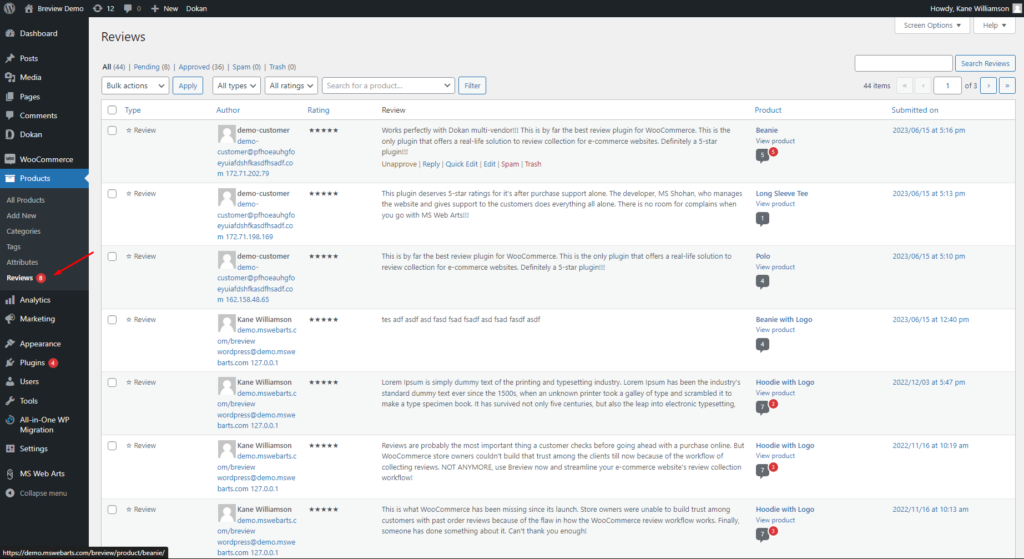The height and width of the screenshot is (559, 1024).
Task: Open the All Products submenu item
Action: click(x=25, y=200)
